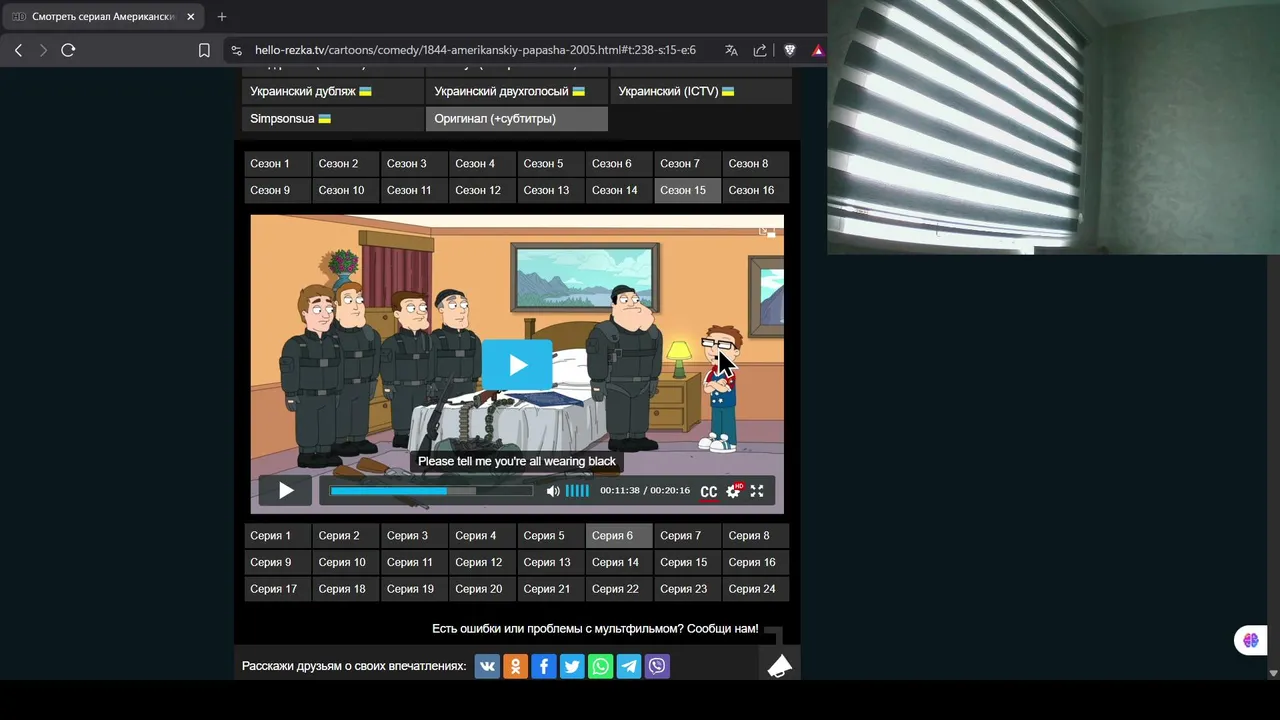Screen dimensions: 1280x720
Task: Seek on the video progress bar
Action: pos(431,491)
